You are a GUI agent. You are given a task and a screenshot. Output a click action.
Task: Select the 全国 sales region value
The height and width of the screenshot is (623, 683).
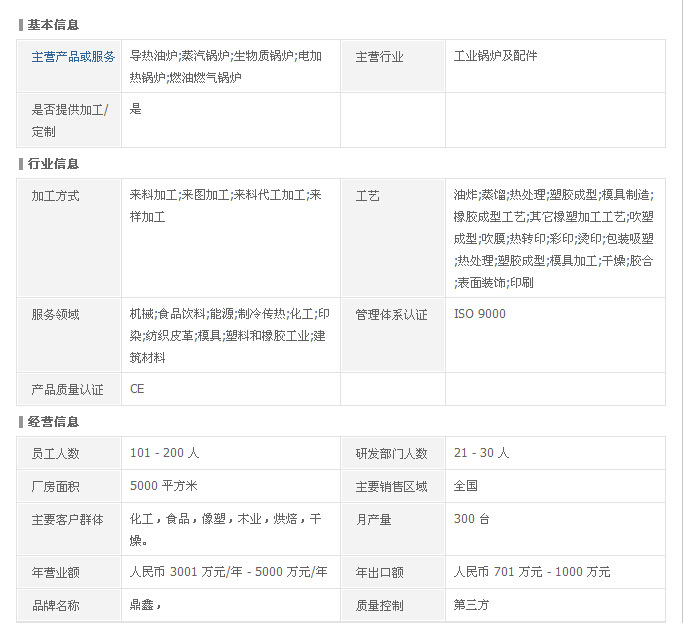point(466,486)
